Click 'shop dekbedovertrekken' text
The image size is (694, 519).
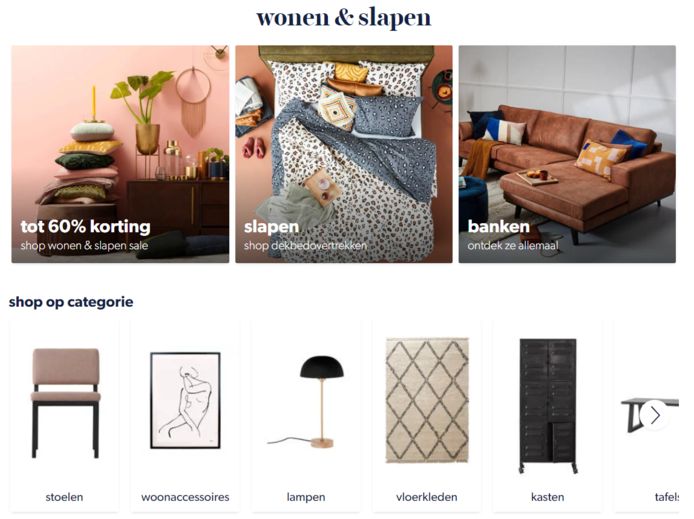pos(305,246)
